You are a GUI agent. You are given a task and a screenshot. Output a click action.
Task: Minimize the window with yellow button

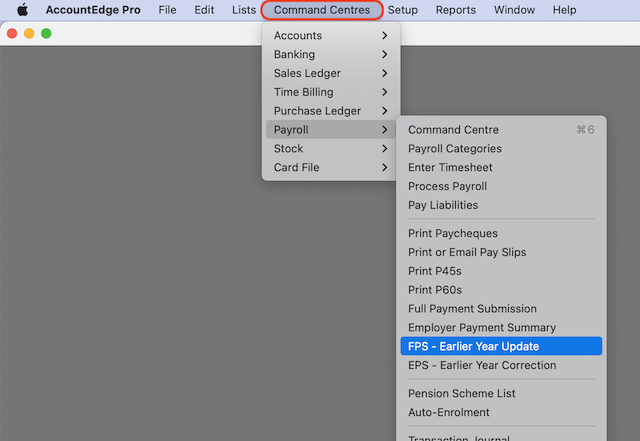[x=29, y=33]
